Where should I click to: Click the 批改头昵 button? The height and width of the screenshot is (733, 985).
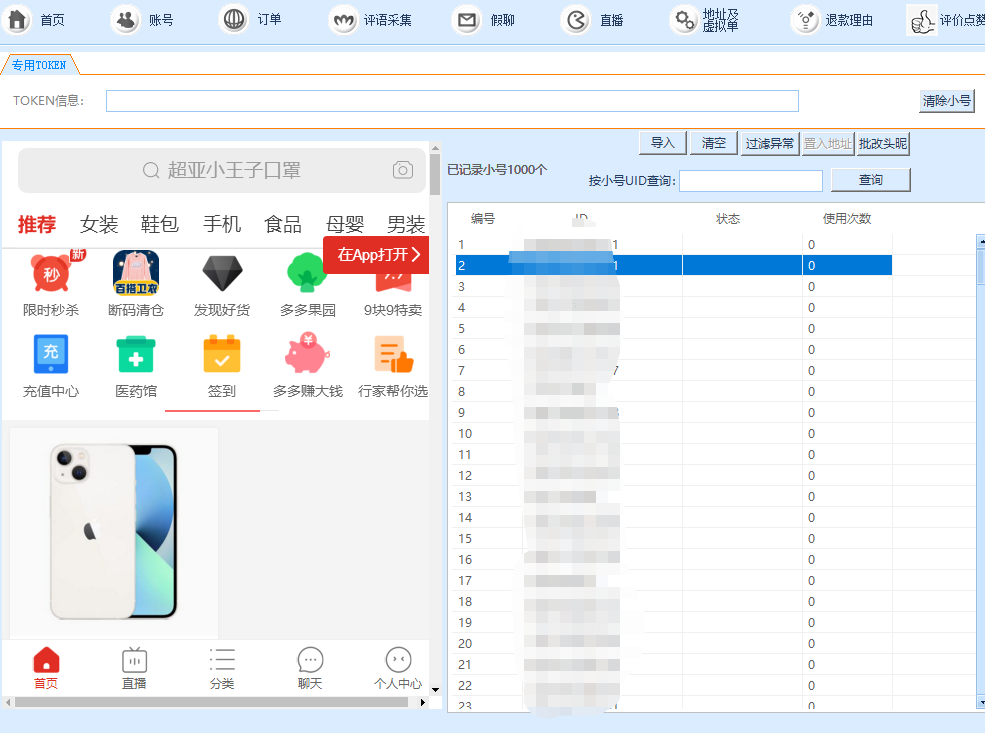[883, 143]
